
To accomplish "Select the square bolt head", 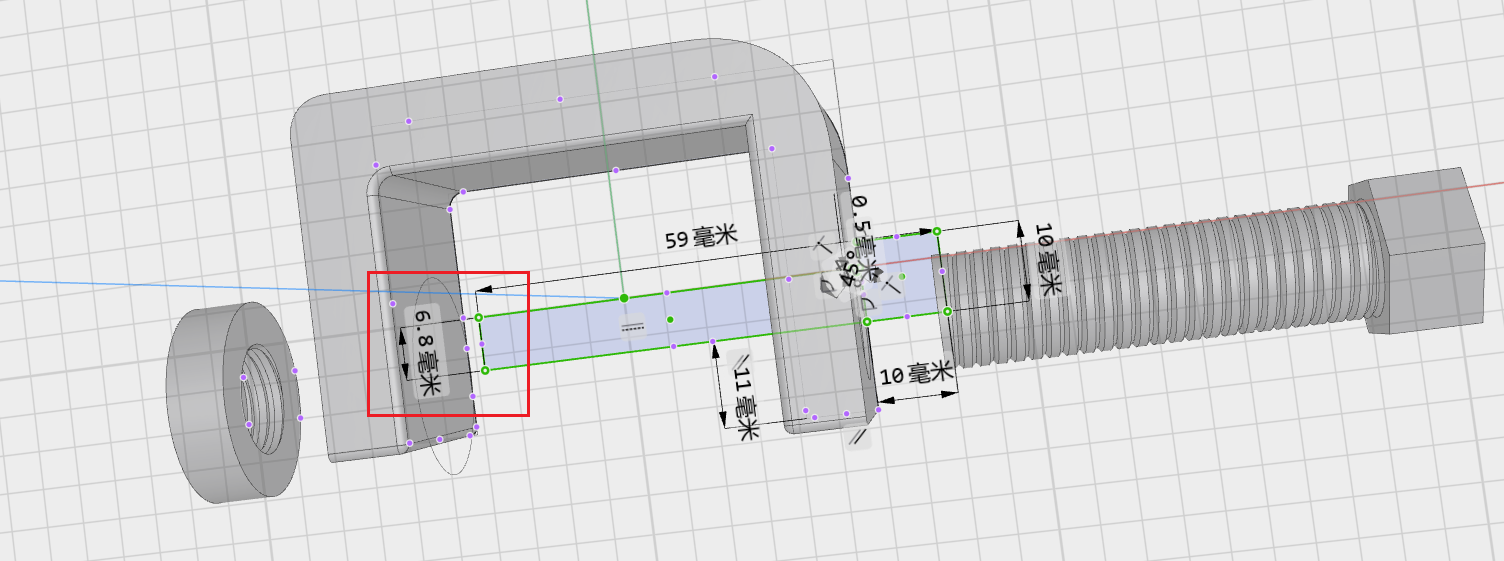I will point(1423,252).
